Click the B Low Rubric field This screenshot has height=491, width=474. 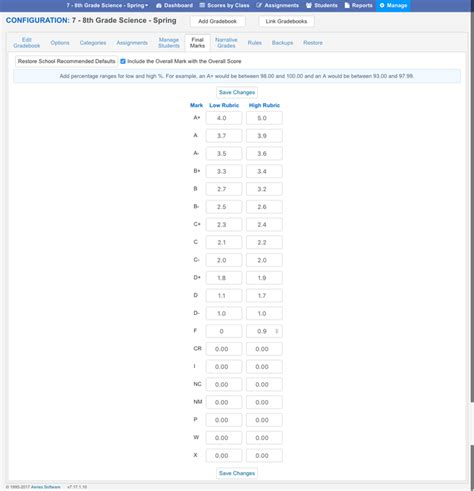coord(224,189)
